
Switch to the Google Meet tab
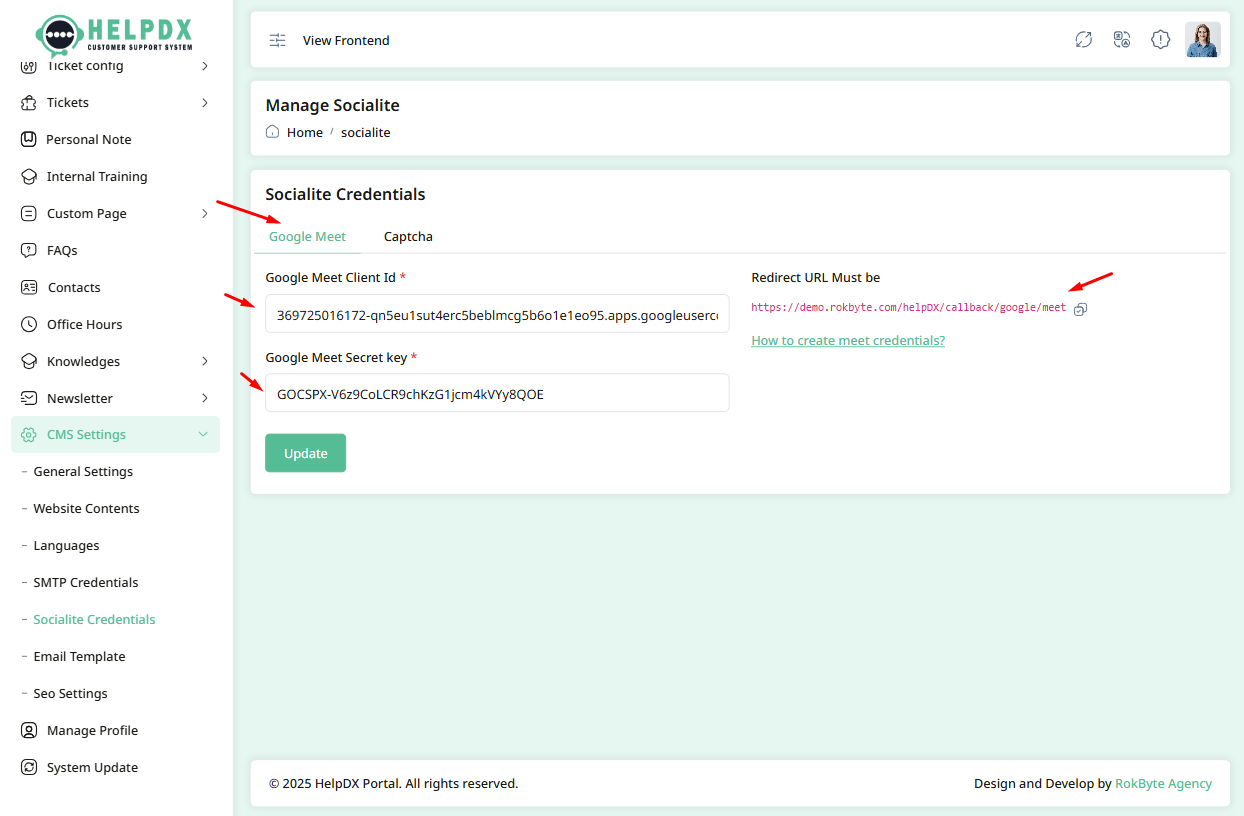click(x=307, y=236)
